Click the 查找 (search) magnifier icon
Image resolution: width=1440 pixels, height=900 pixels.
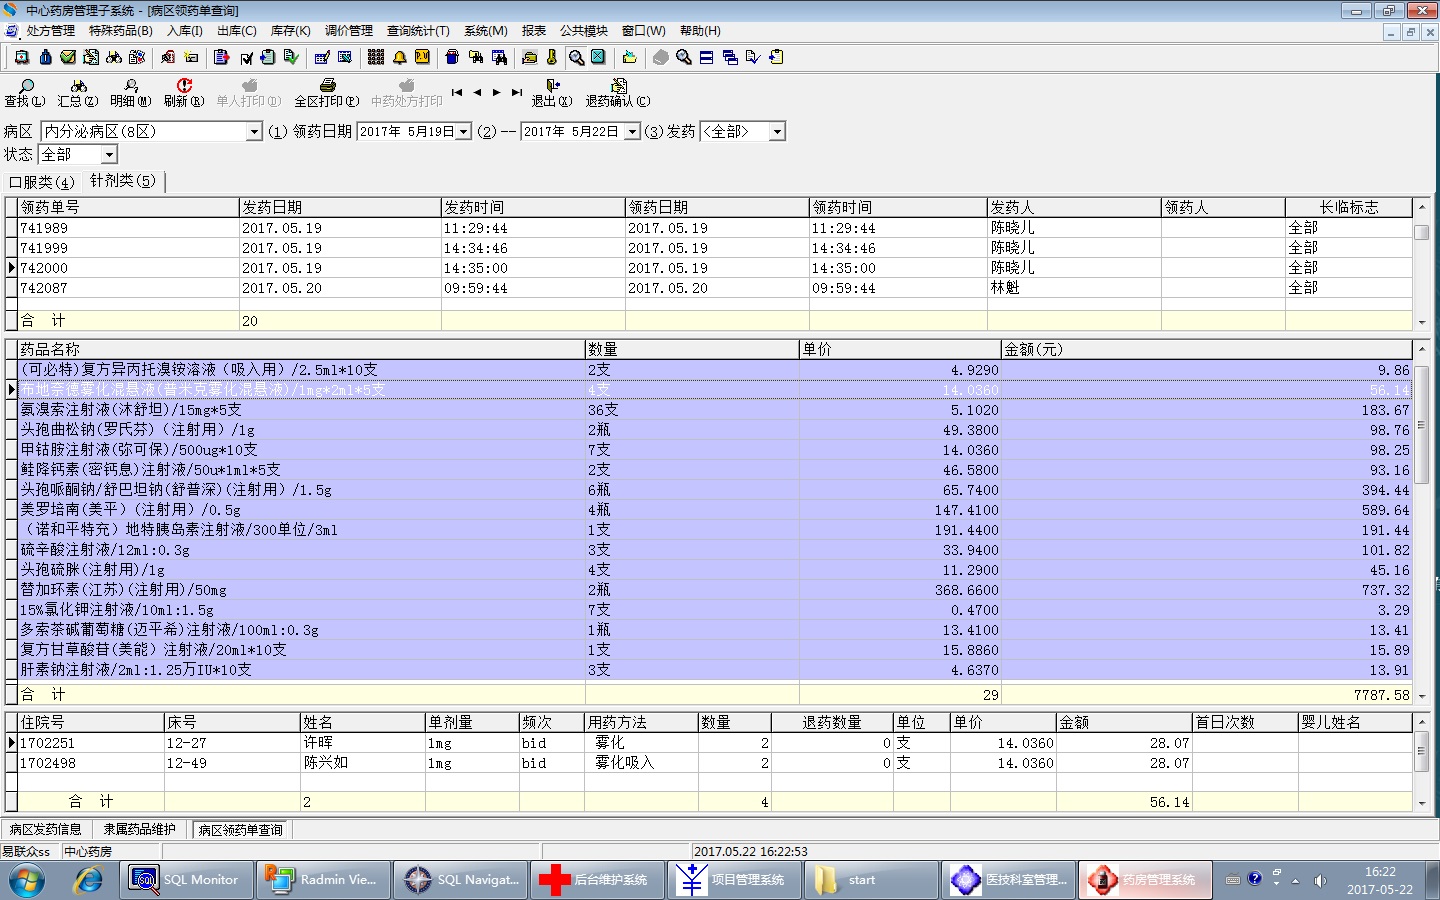pos(26,87)
